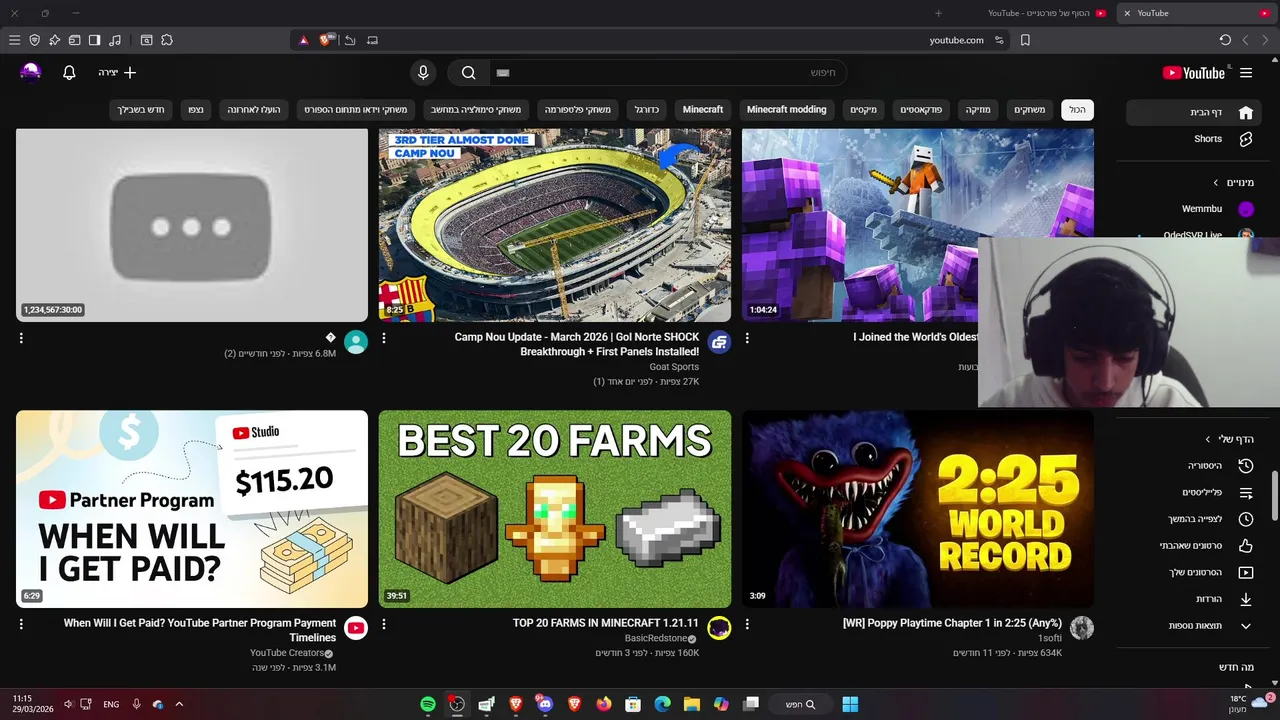This screenshot has height=720, width=1280.
Task: Click the YouTube logo
Action: 1194,73
